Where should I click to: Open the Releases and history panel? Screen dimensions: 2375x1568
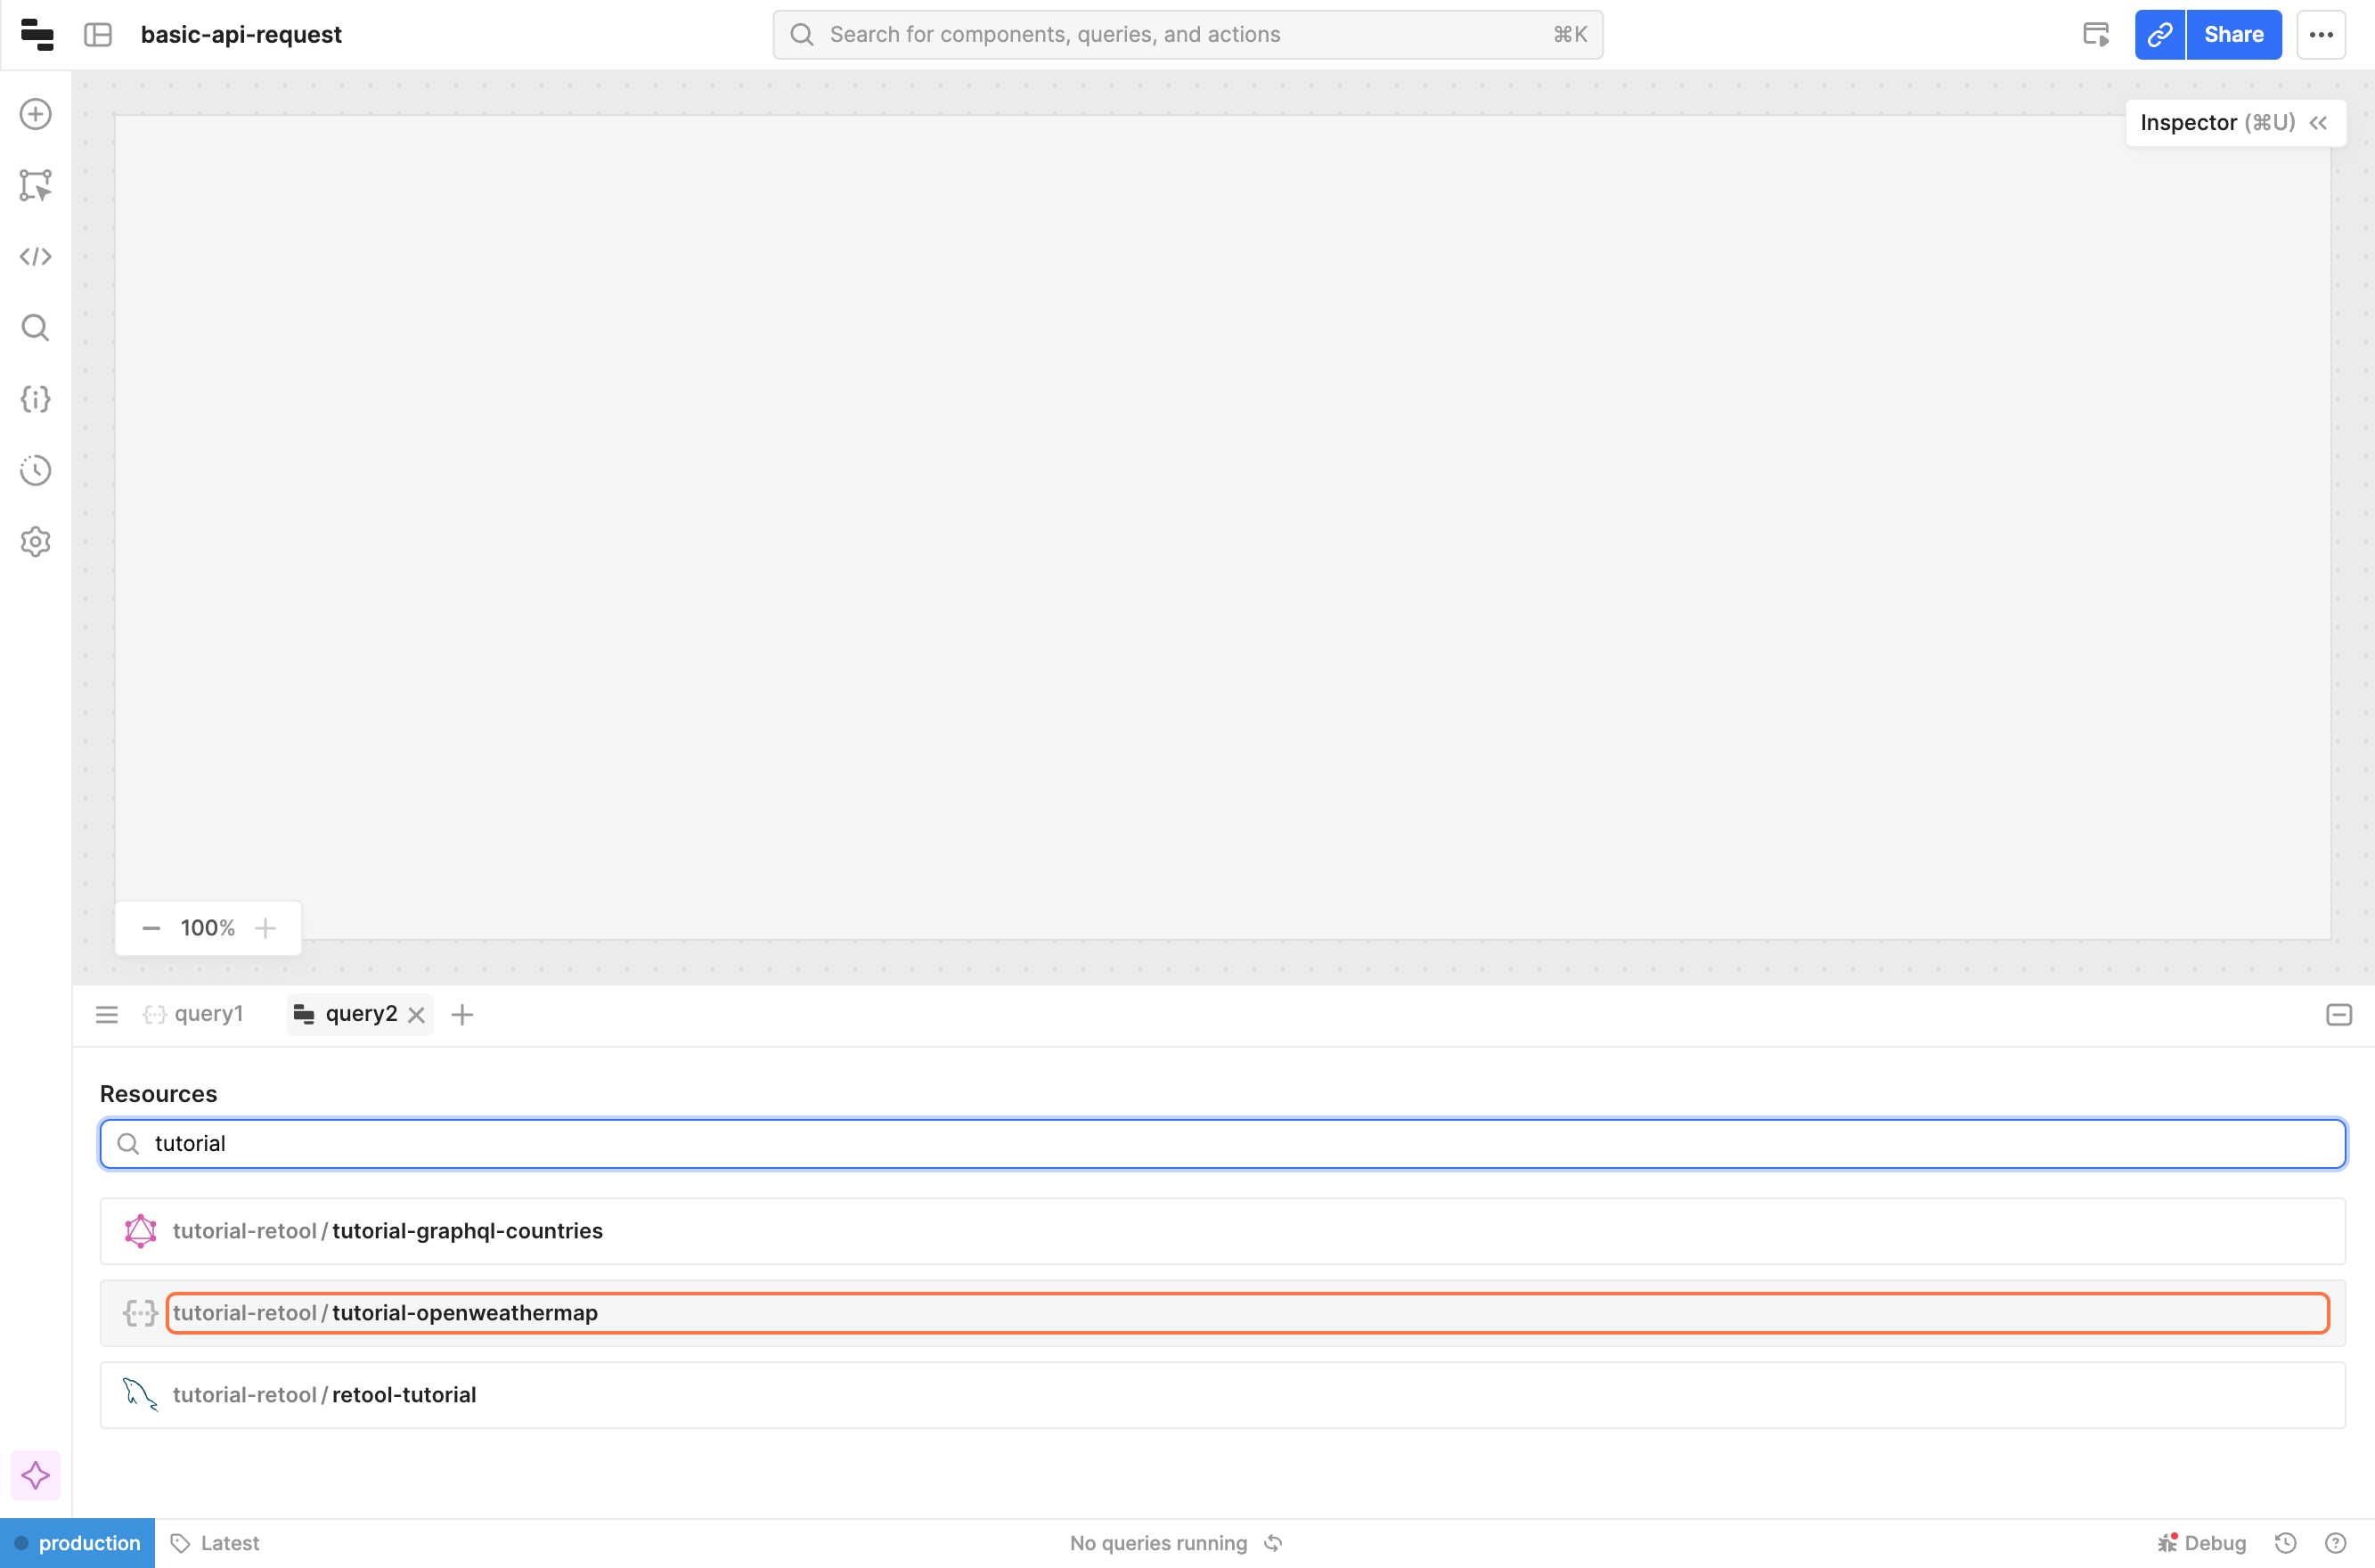pos(36,470)
